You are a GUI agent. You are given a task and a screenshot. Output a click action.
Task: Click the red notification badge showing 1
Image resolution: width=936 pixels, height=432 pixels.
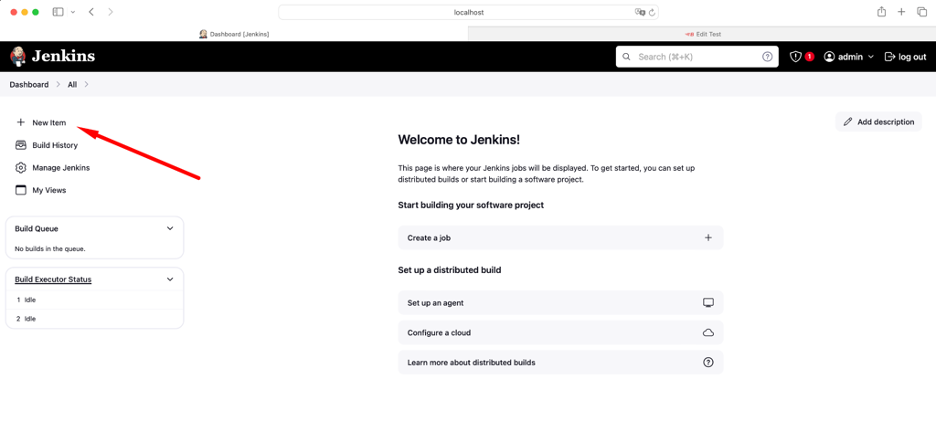click(809, 57)
